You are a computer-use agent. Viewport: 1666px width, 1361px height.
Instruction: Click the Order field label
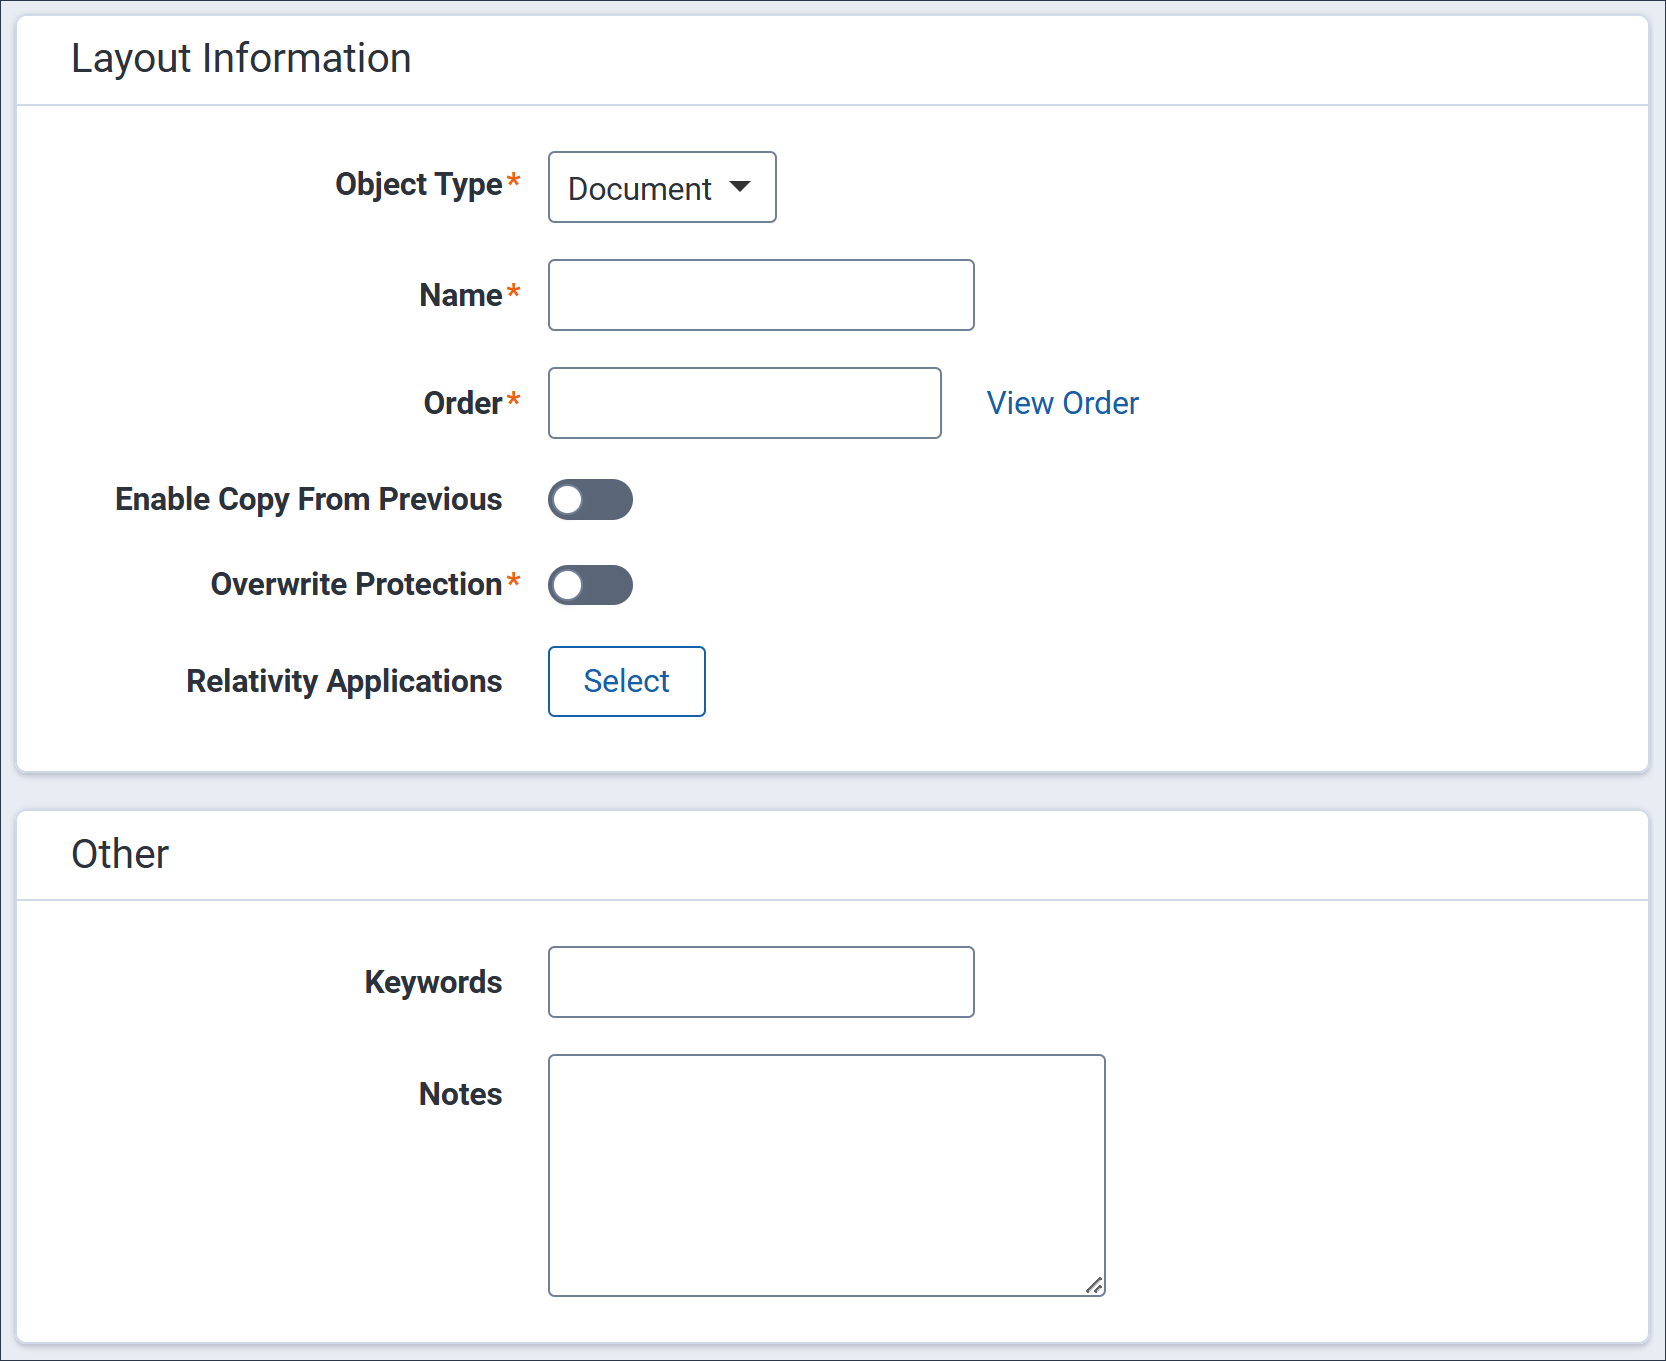(x=463, y=403)
